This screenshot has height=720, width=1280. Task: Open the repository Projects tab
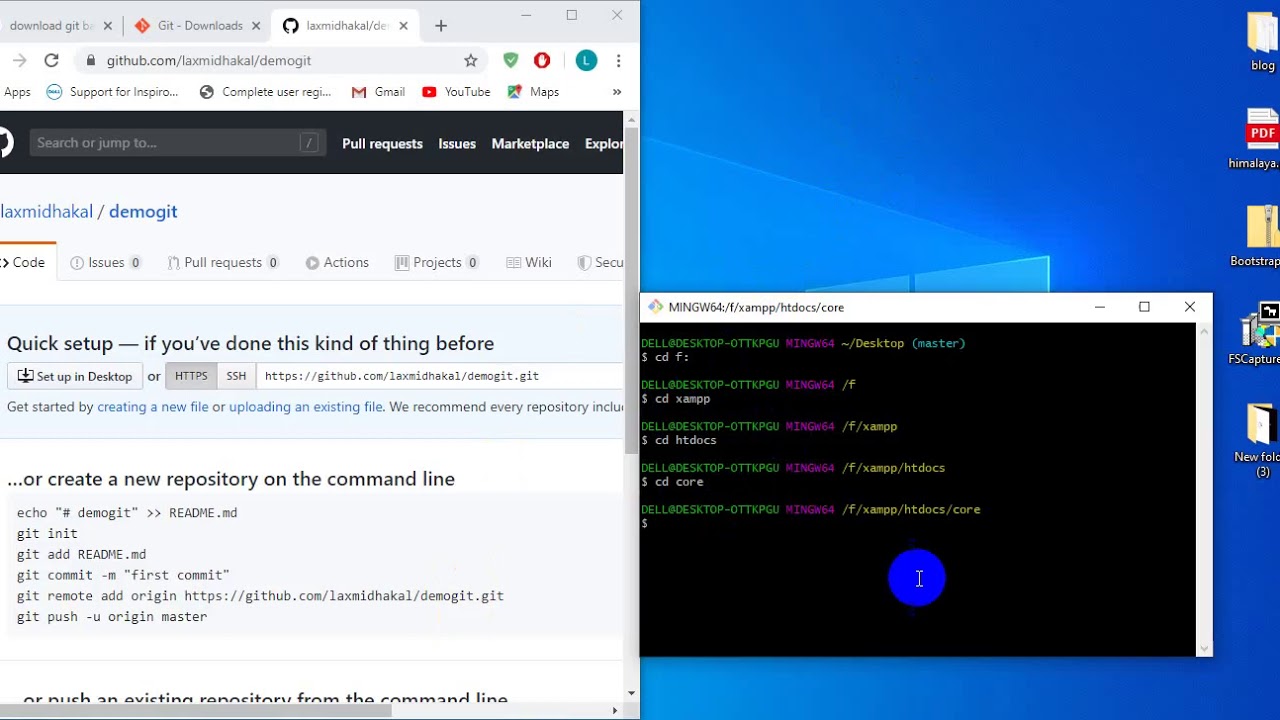[437, 262]
